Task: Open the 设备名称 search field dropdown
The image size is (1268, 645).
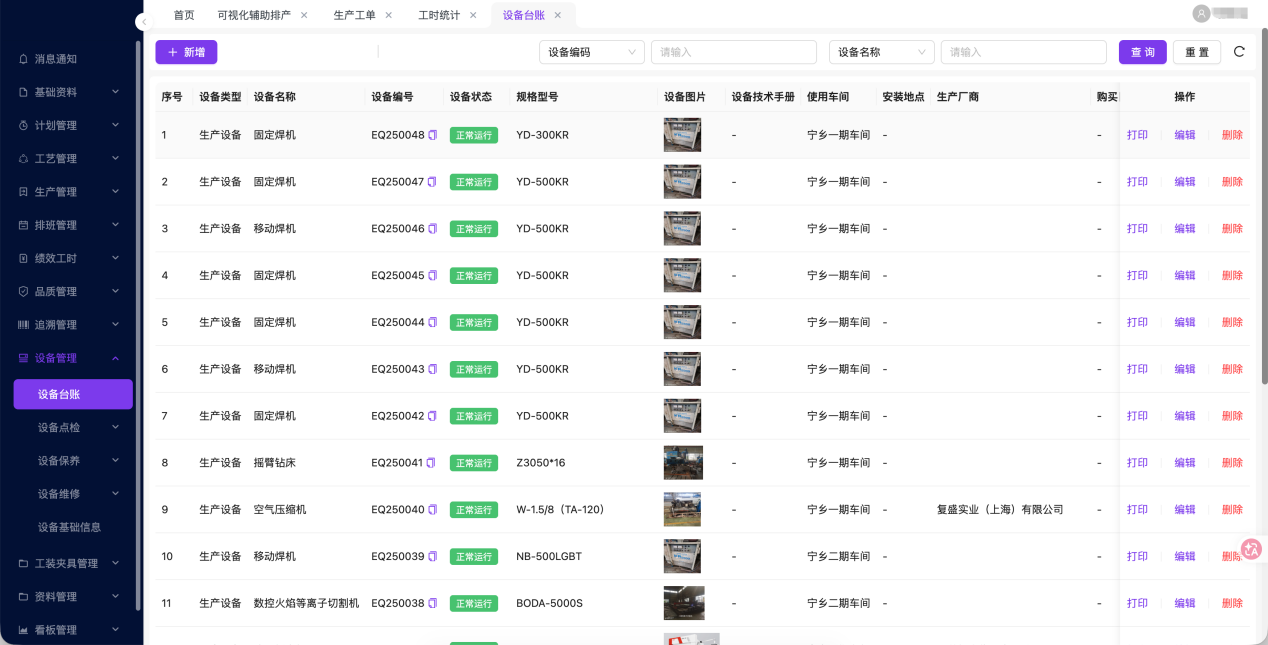Action: [x=882, y=52]
